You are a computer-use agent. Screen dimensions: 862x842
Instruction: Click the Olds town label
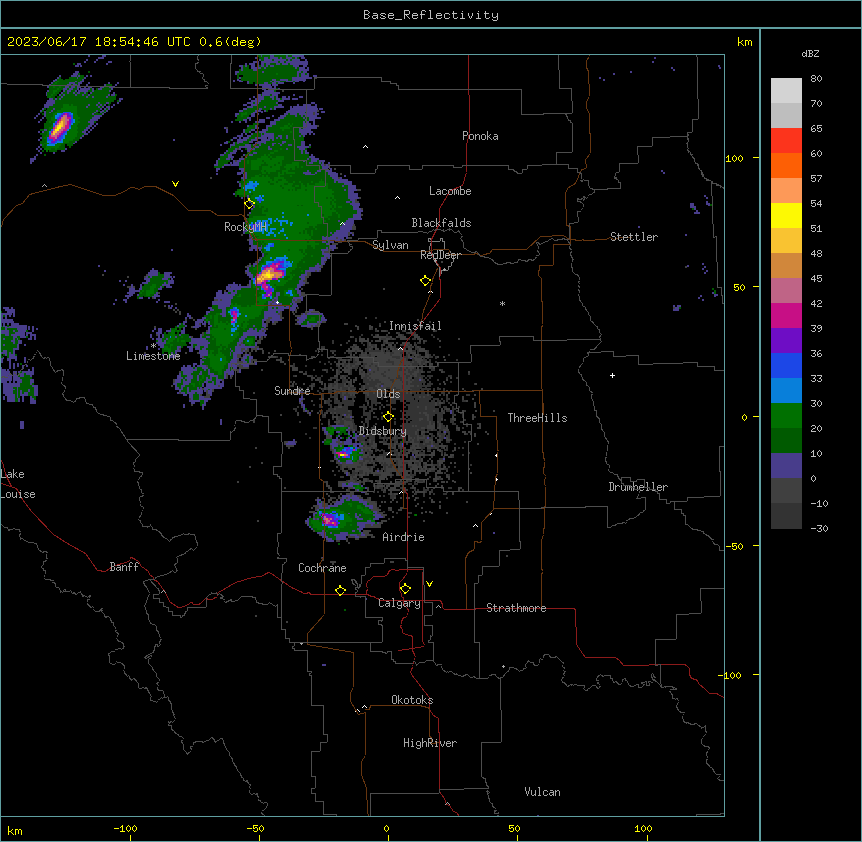pyautogui.click(x=388, y=394)
